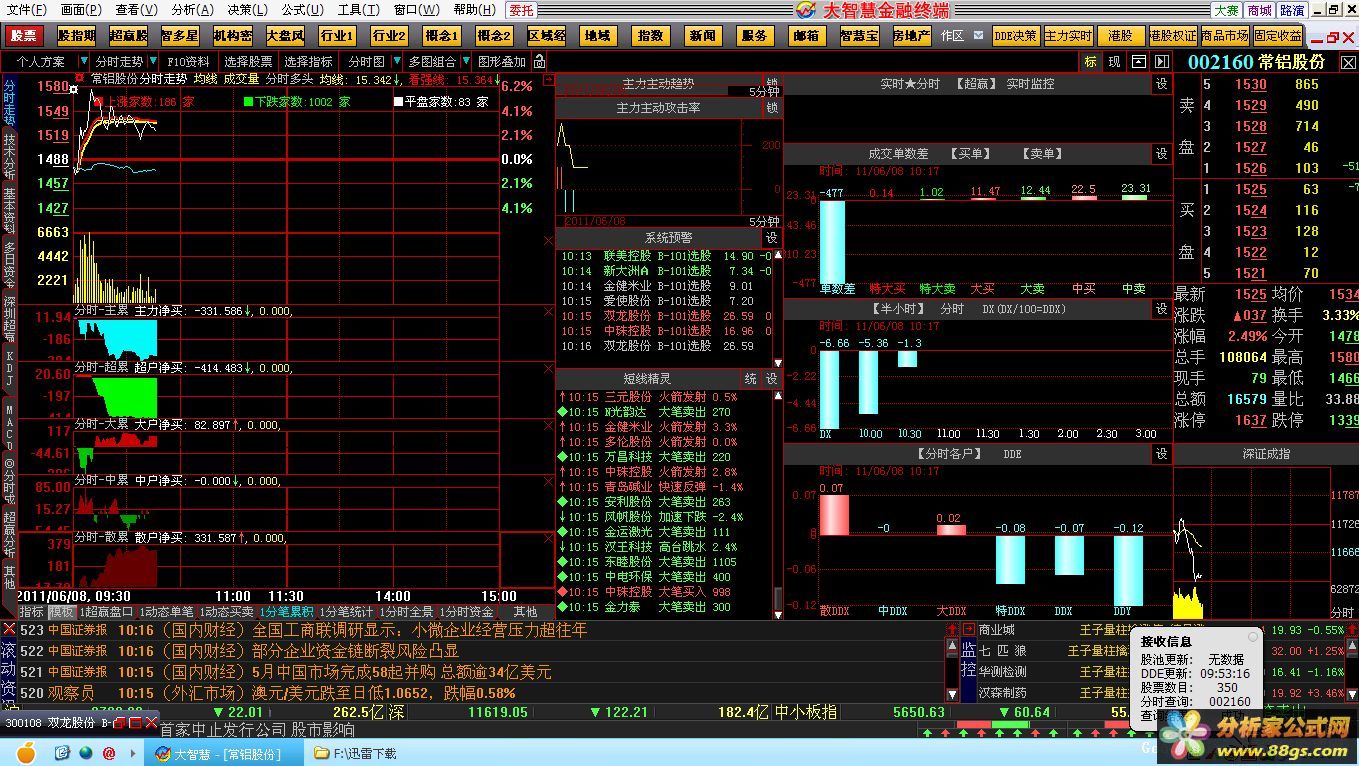Open the 商城 link at the top right
1359x766 pixels.
(x=1259, y=10)
